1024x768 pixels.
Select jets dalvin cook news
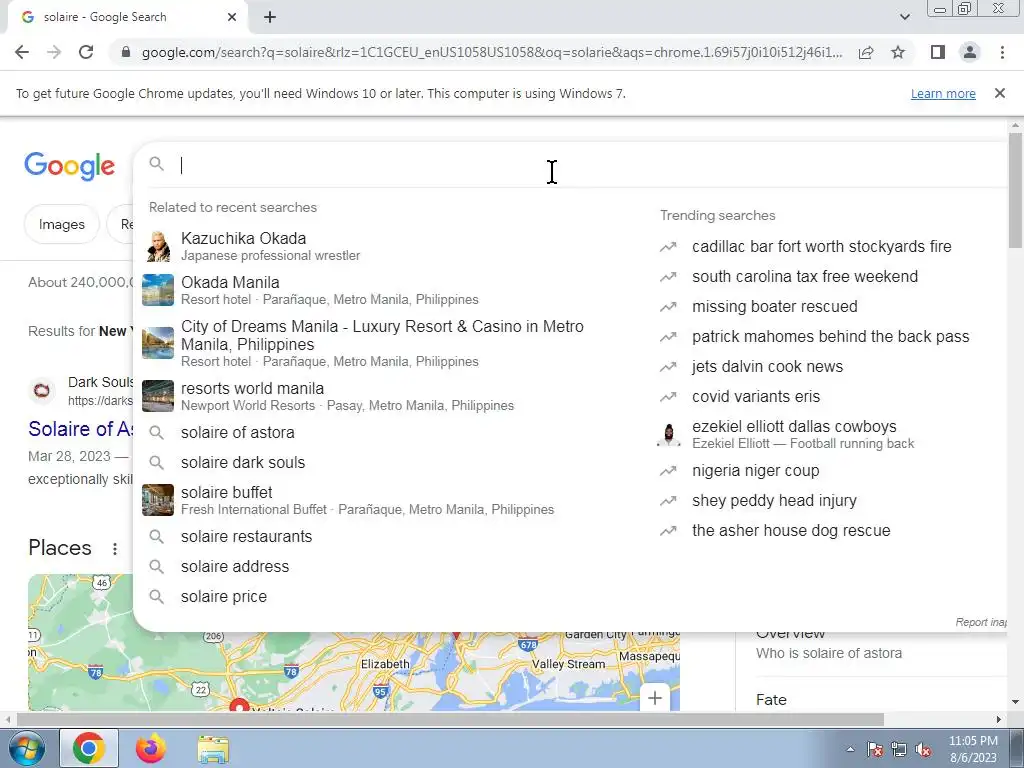pos(767,366)
